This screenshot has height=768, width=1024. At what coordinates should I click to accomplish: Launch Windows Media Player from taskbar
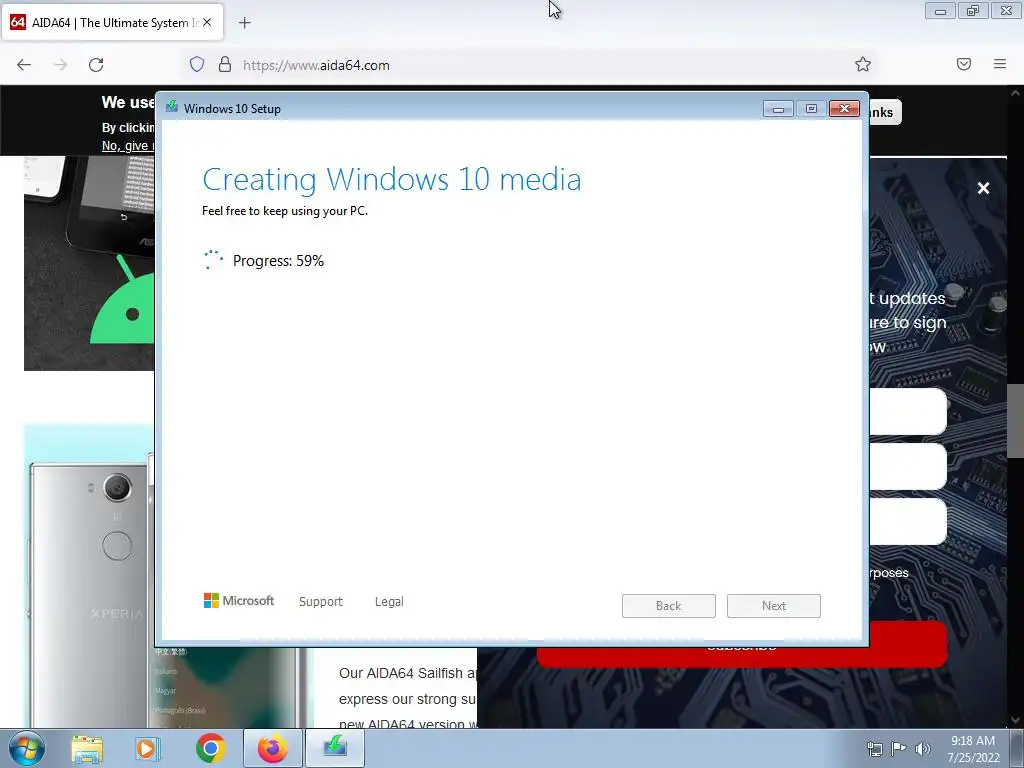[x=147, y=748]
